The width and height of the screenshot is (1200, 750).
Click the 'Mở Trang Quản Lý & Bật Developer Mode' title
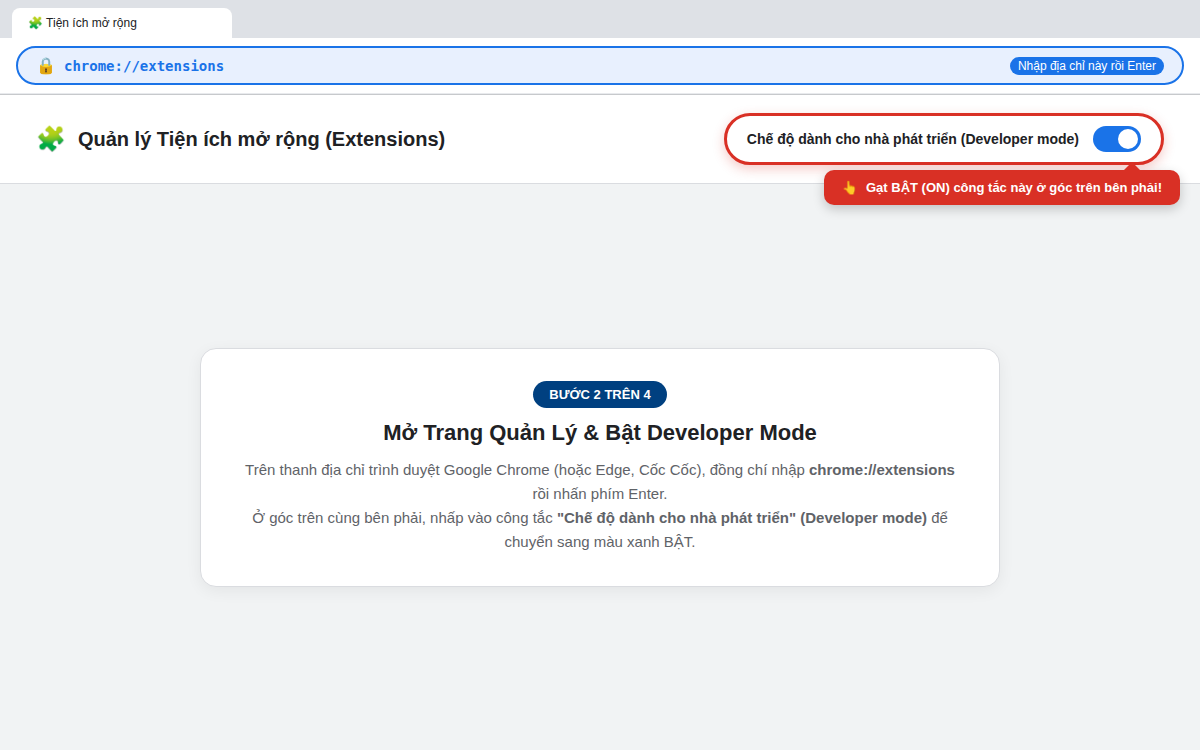point(600,433)
